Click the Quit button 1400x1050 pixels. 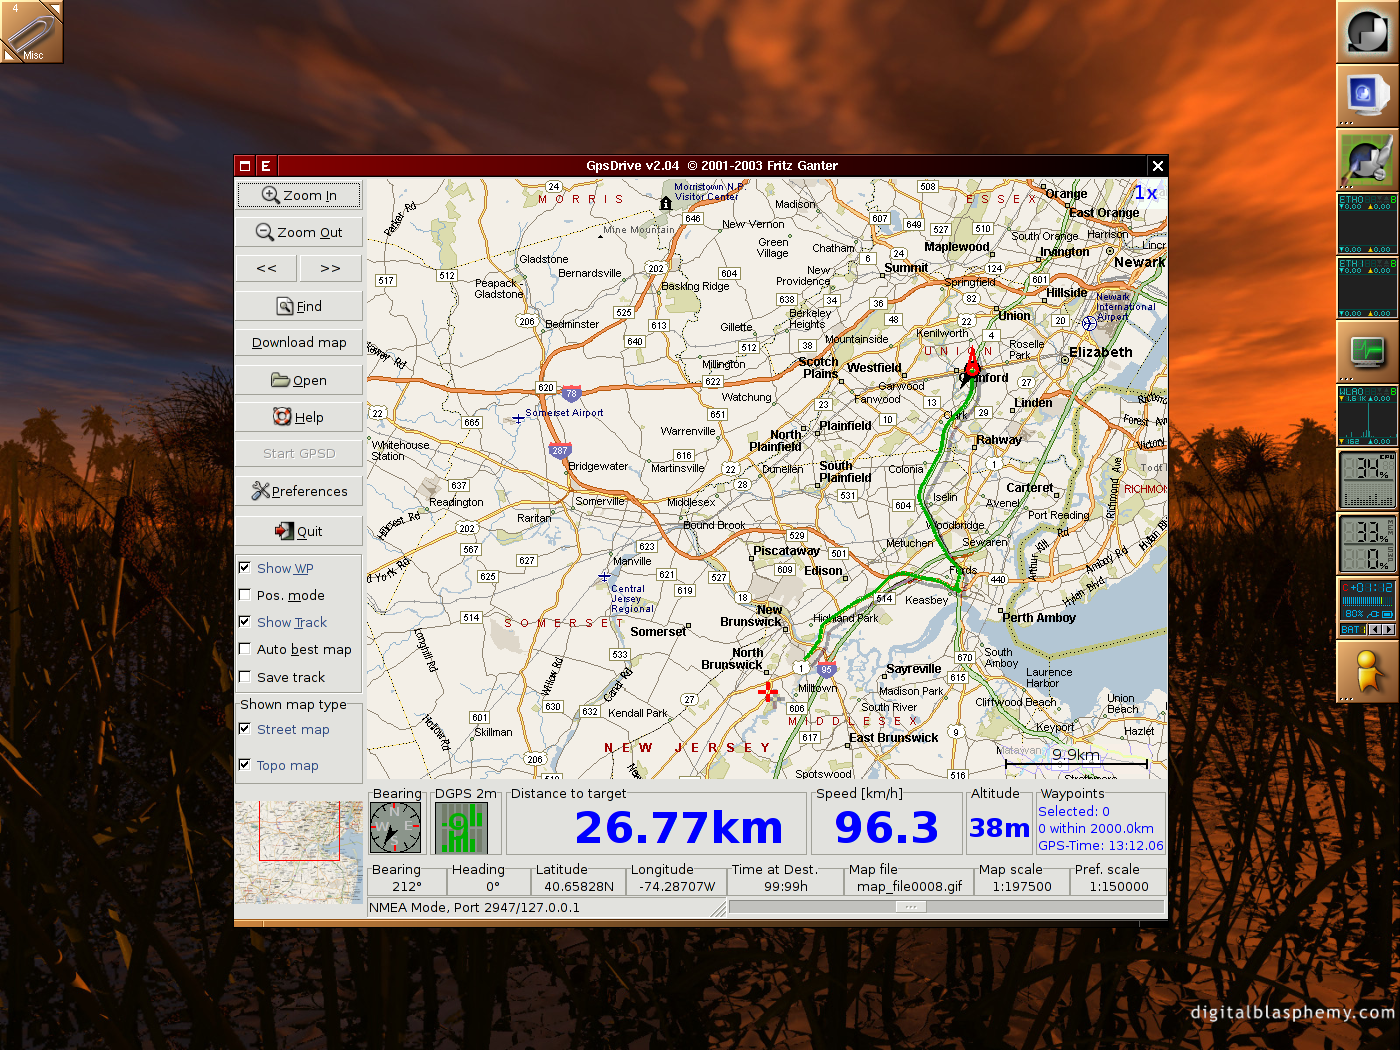[299, 531]
